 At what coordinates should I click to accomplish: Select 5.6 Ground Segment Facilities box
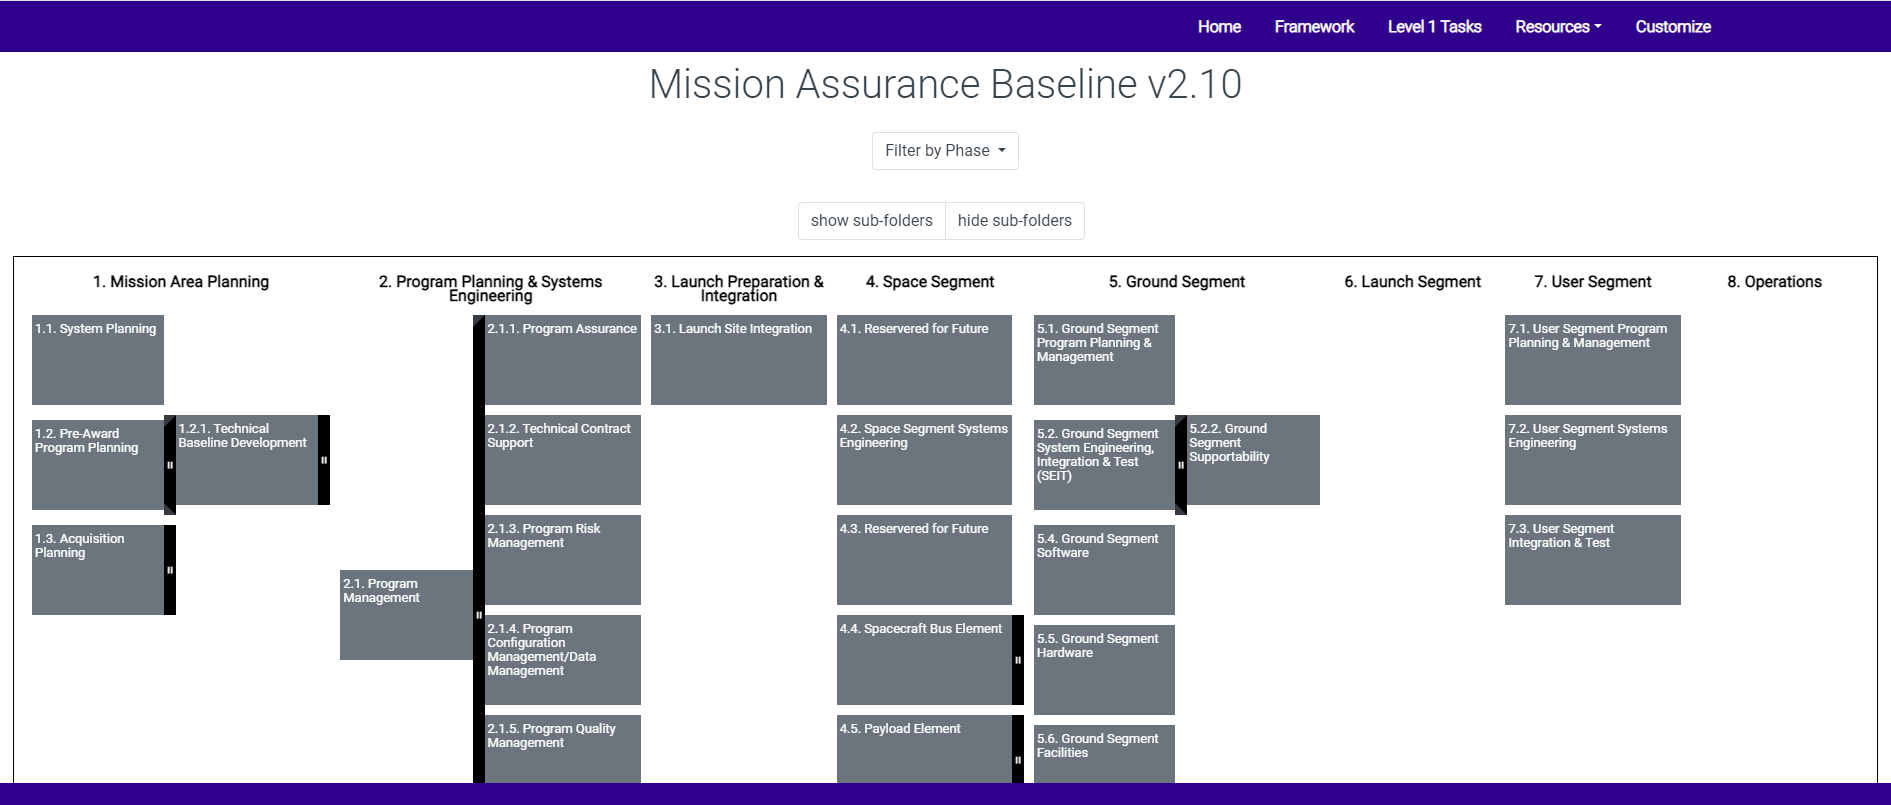1104,754
